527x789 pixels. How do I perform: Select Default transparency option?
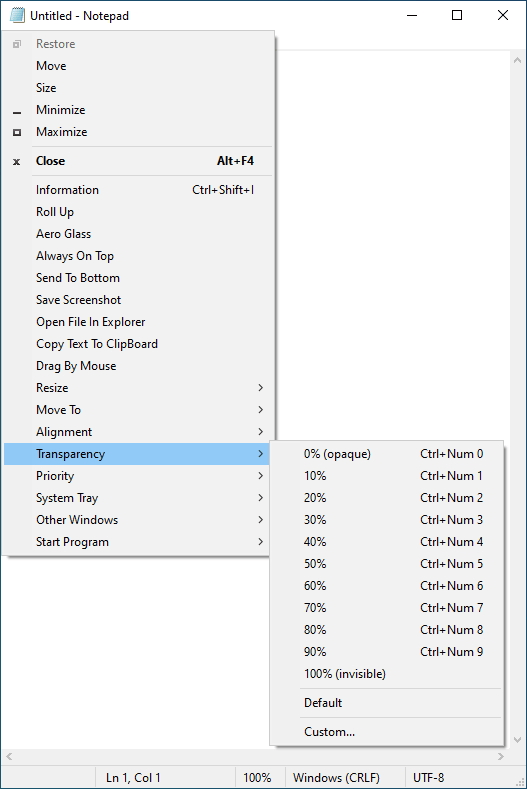[x=387, y=703]
